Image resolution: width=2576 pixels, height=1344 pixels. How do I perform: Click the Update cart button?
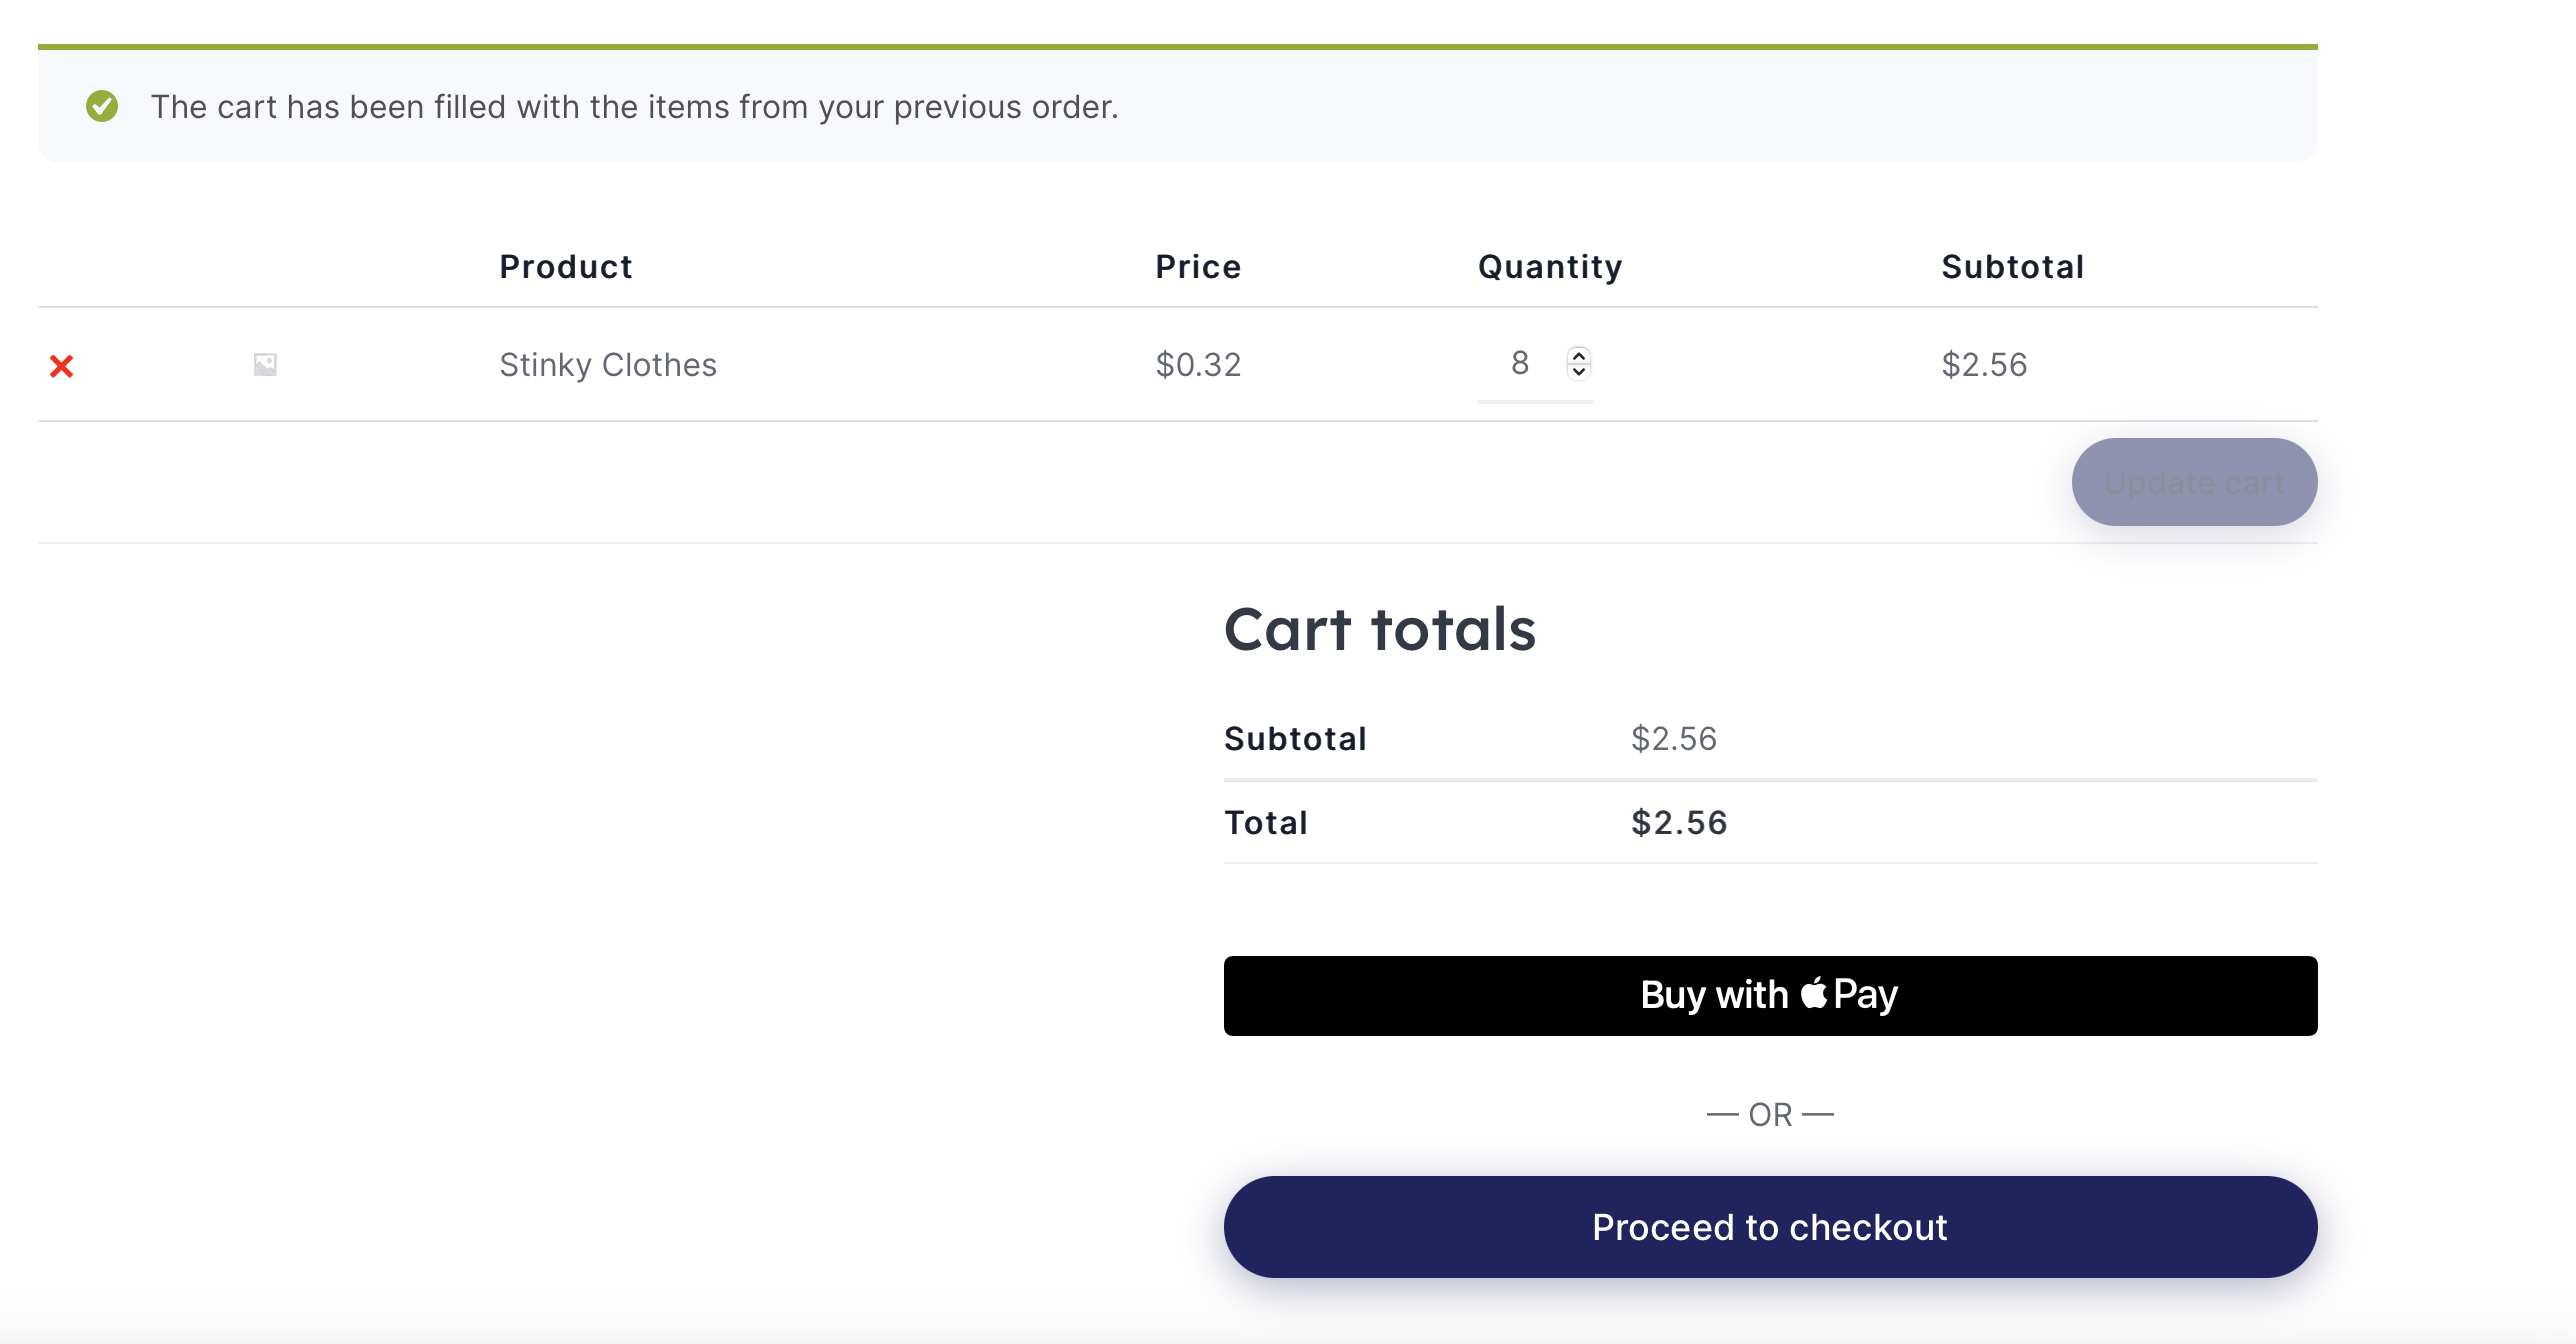(x=2194, y=482)
